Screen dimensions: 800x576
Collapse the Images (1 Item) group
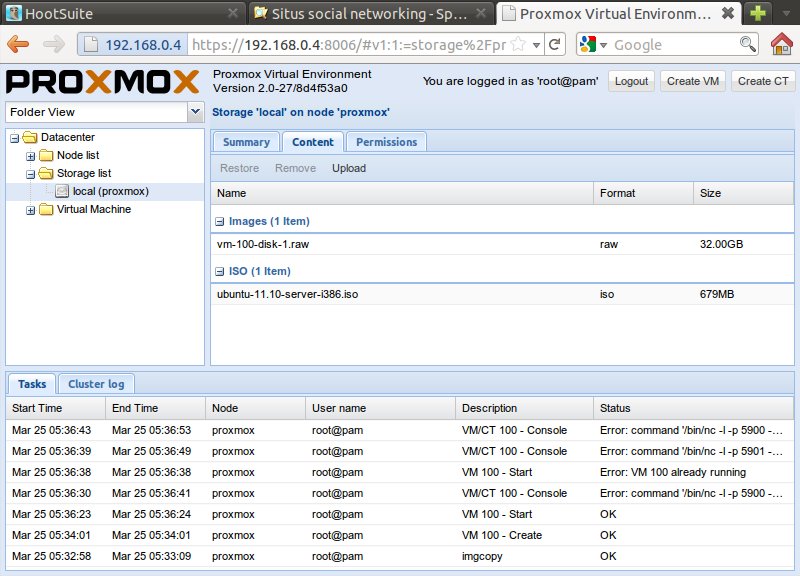point(221,221)
